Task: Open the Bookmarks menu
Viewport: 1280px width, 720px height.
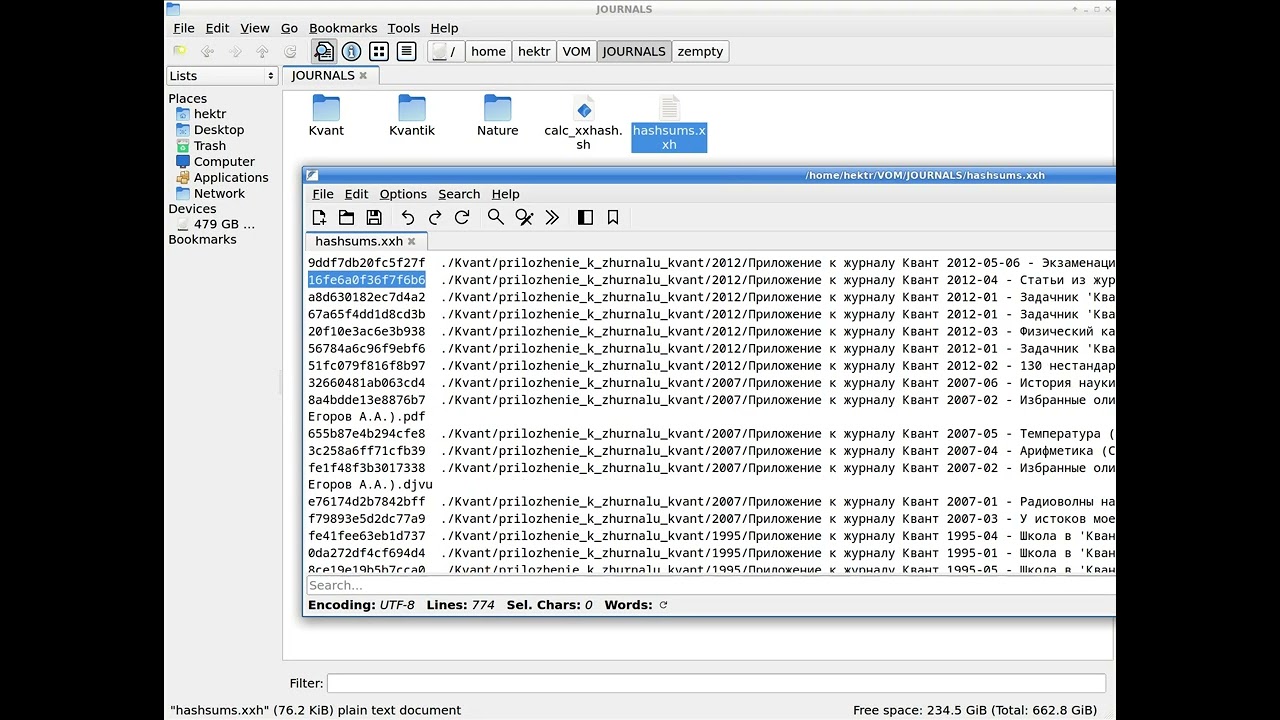Action: [x=343, y=28]
